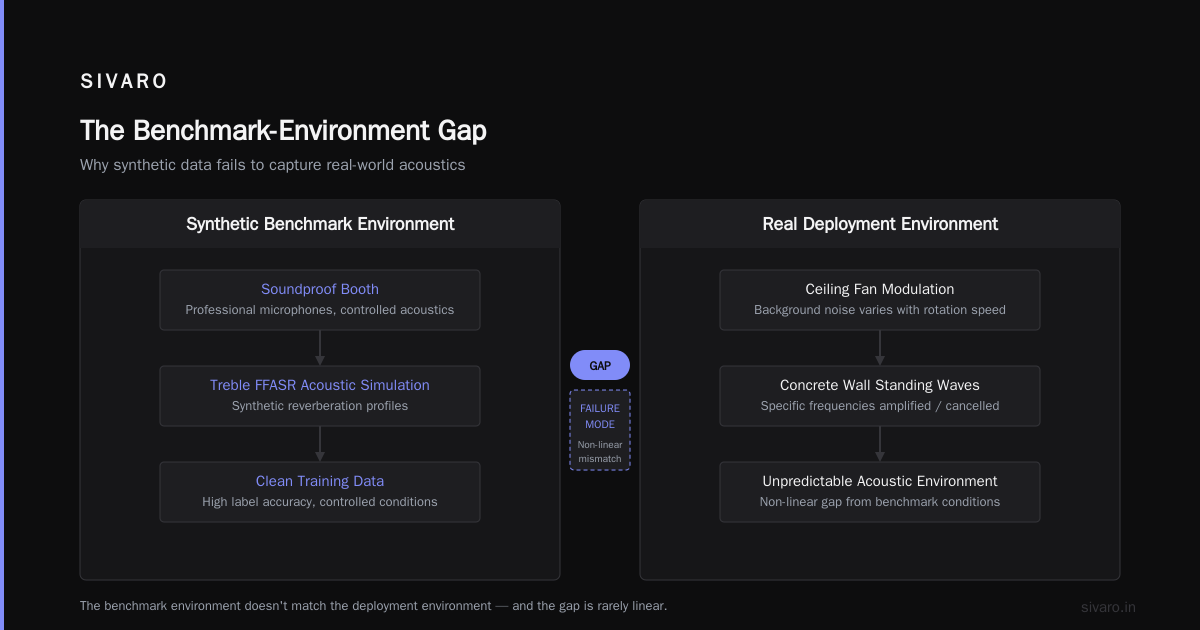Screen dimensions: 1200x630
Task: Click the subtitle about synthetic data failing
Action: pos(273,165)
